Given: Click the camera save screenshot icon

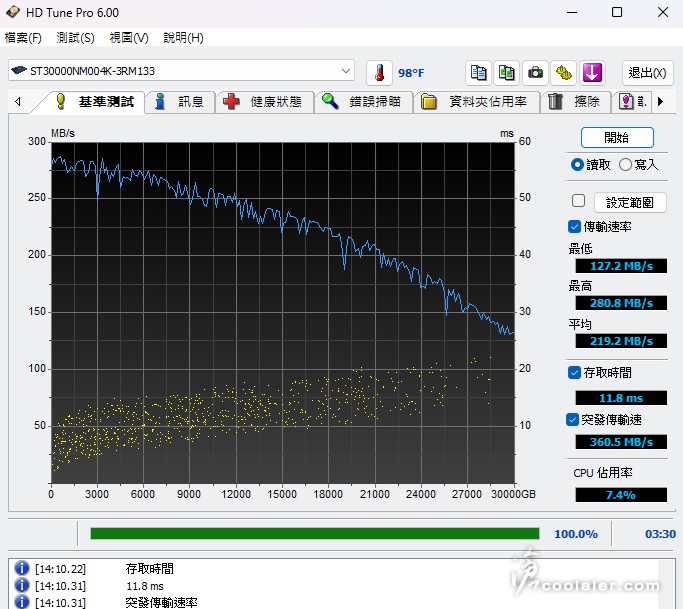Looking at the screenshot, I should (x=535, y=72).
